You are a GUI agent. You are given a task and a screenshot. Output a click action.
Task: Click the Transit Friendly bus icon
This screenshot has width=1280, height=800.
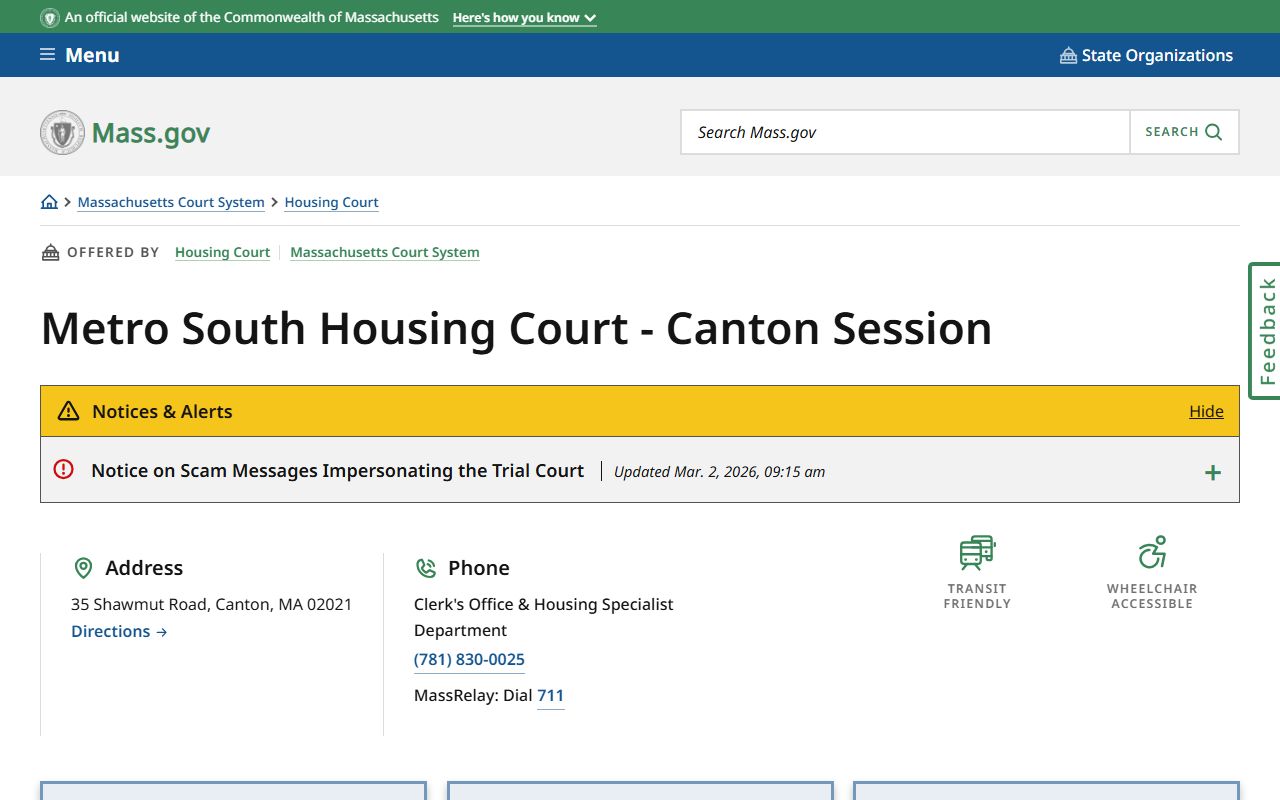(977, 552)
